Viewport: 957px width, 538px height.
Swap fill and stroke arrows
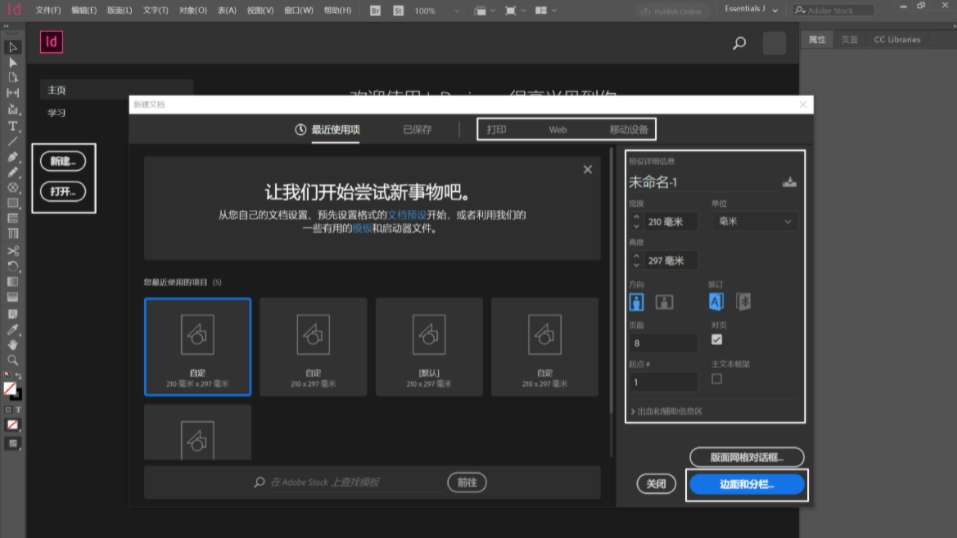pyautogui.click(x=18, y=376)
